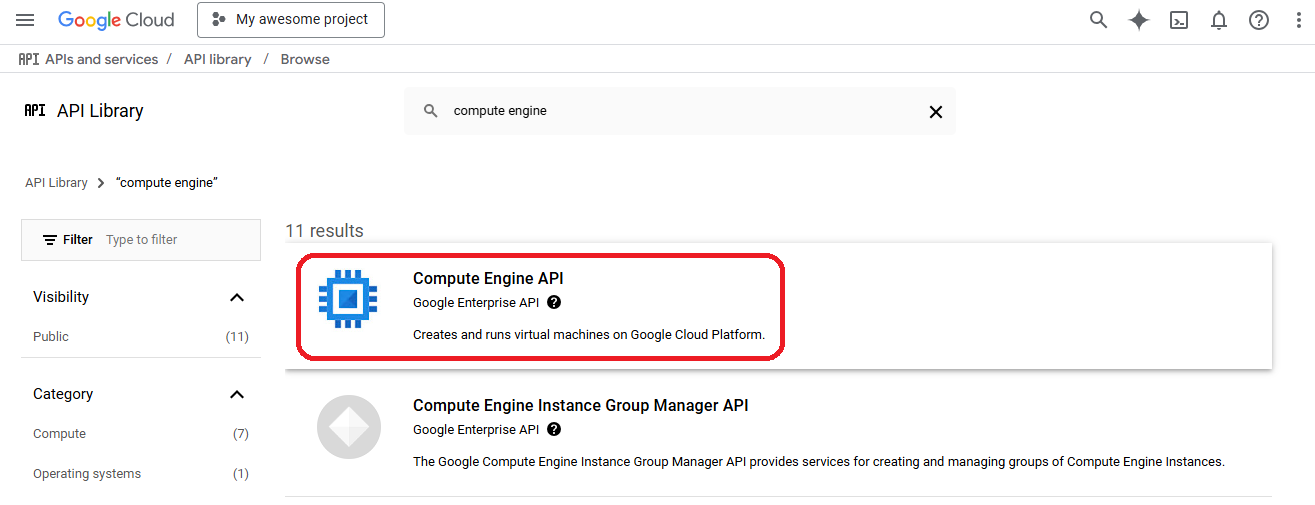This screenshot has height=505, width=1315.
Task: Open Gemini AI sparkle assistant
Action: pyautogui.click(x=1138, y=20)
